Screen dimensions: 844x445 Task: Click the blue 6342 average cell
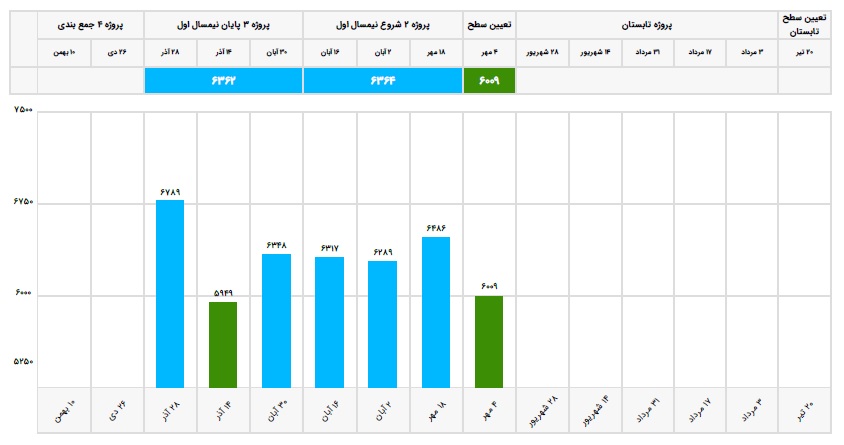pos(223,81)
